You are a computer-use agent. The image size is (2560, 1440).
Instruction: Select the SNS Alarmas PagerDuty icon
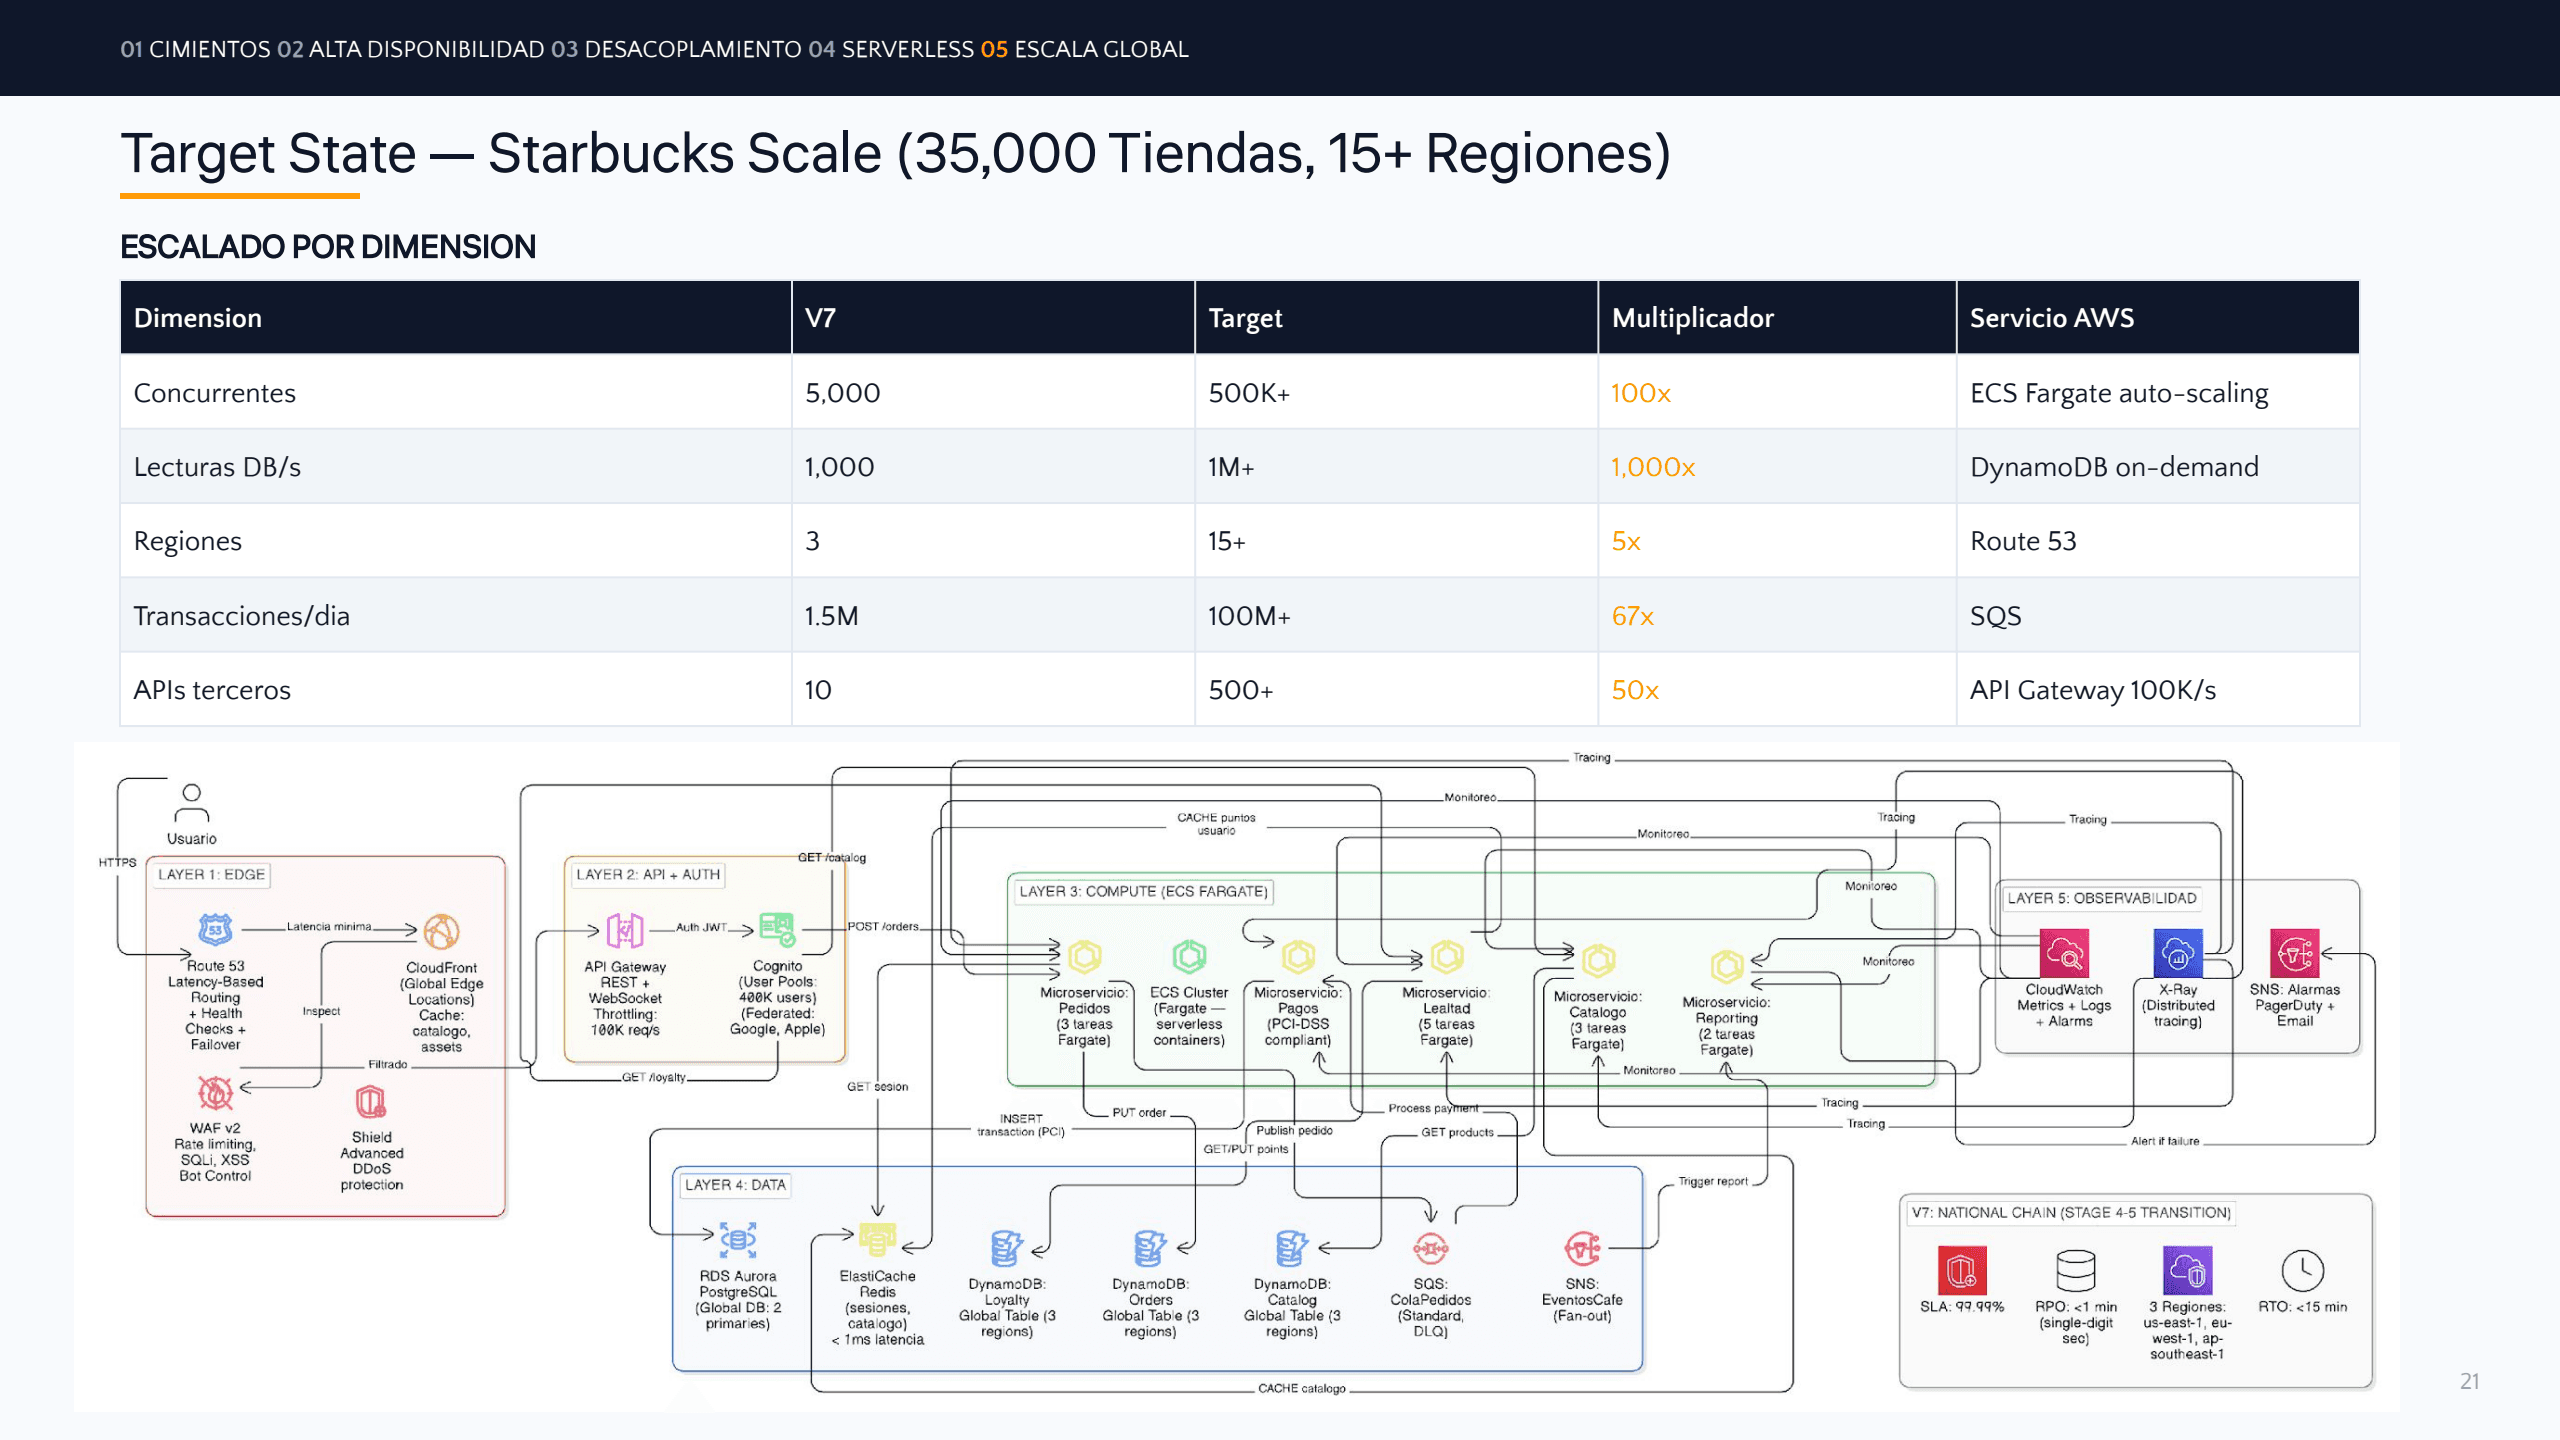click(x=2294, y=954)
